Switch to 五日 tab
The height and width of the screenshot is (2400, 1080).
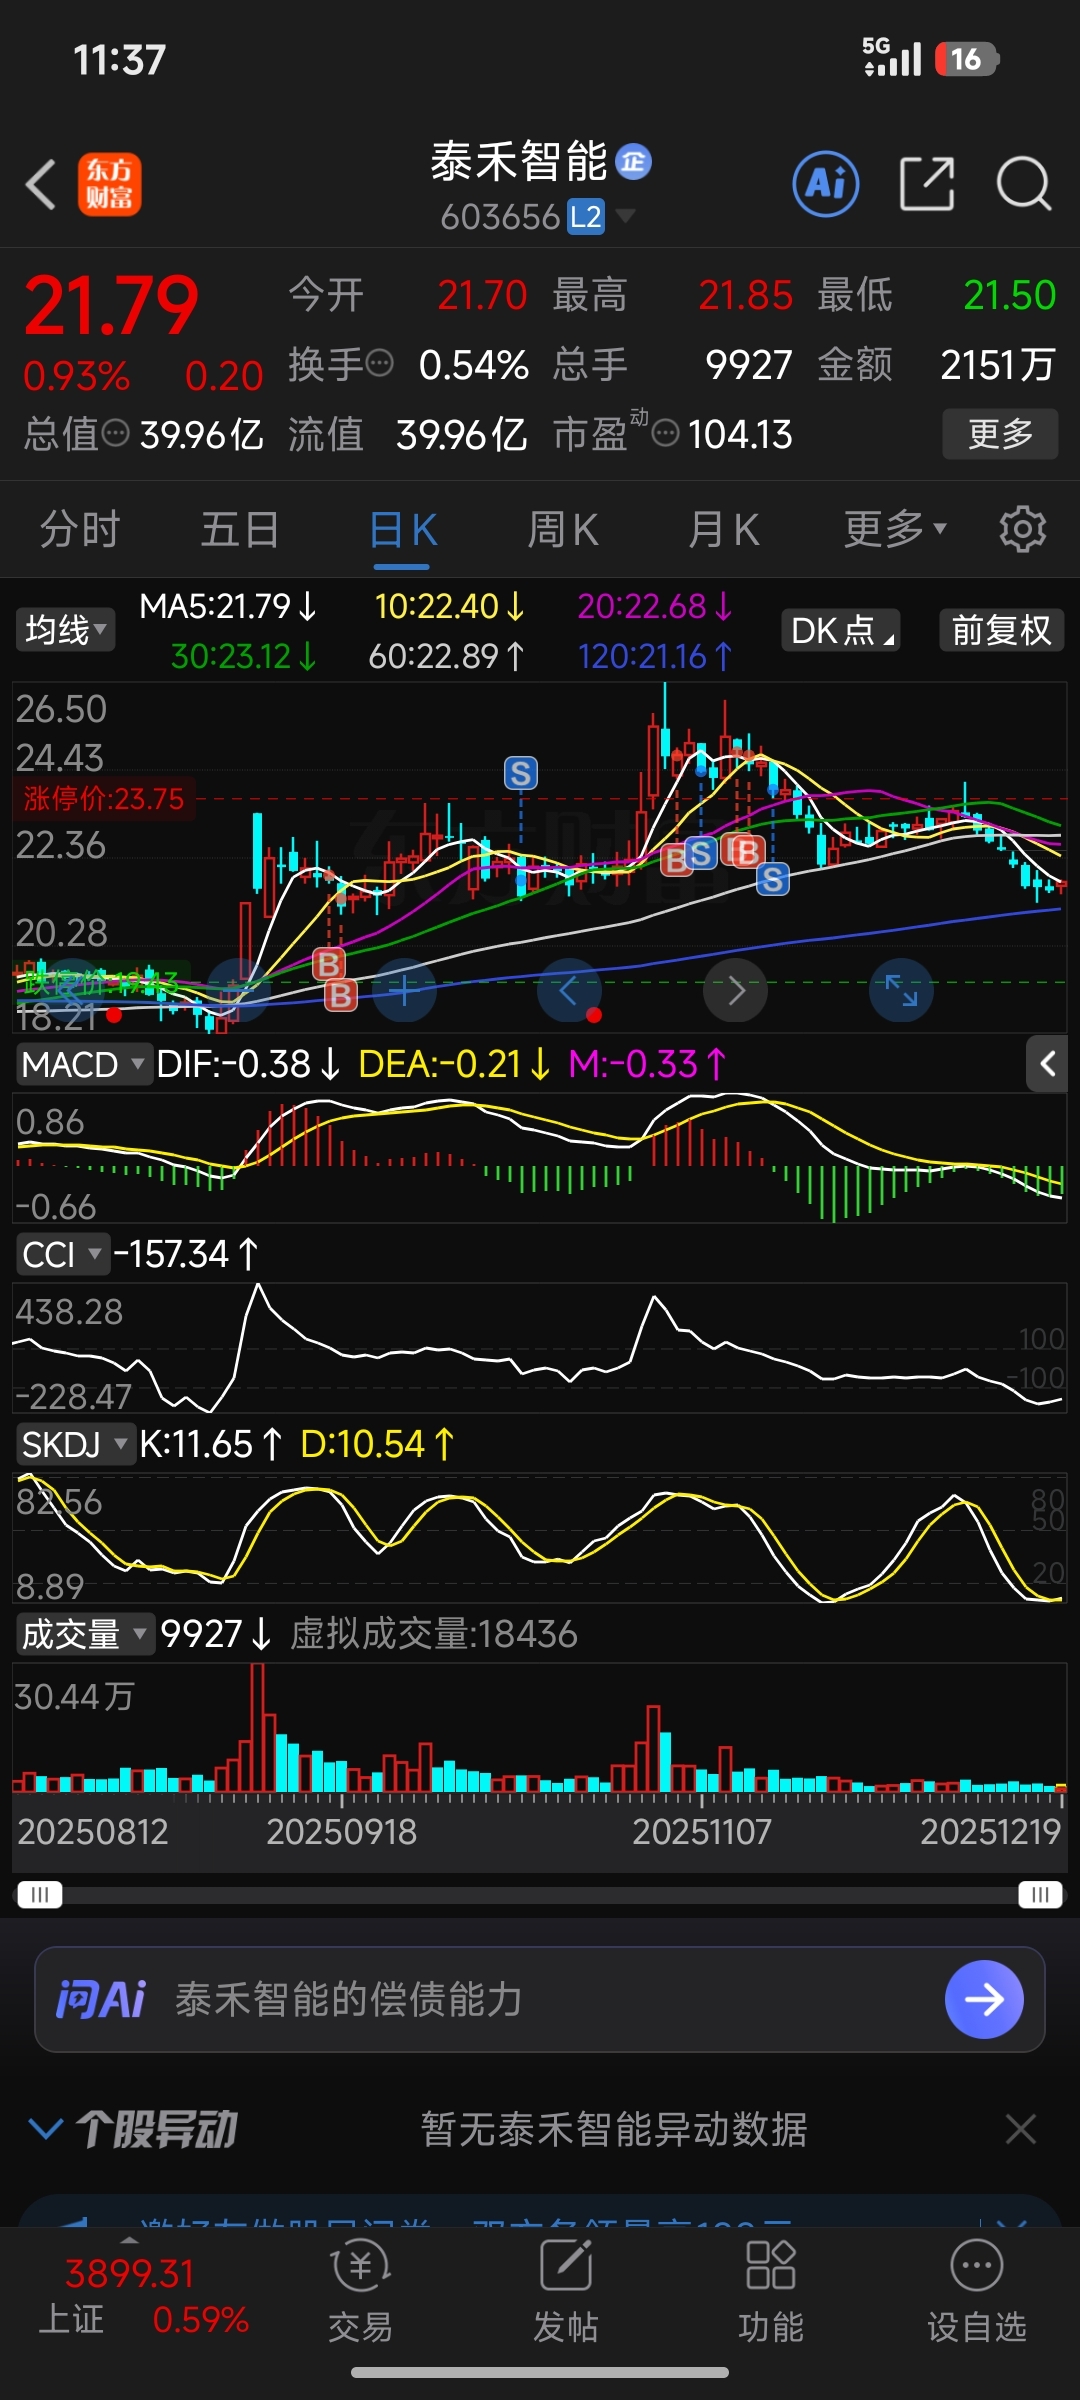click(x=240, y=529)
